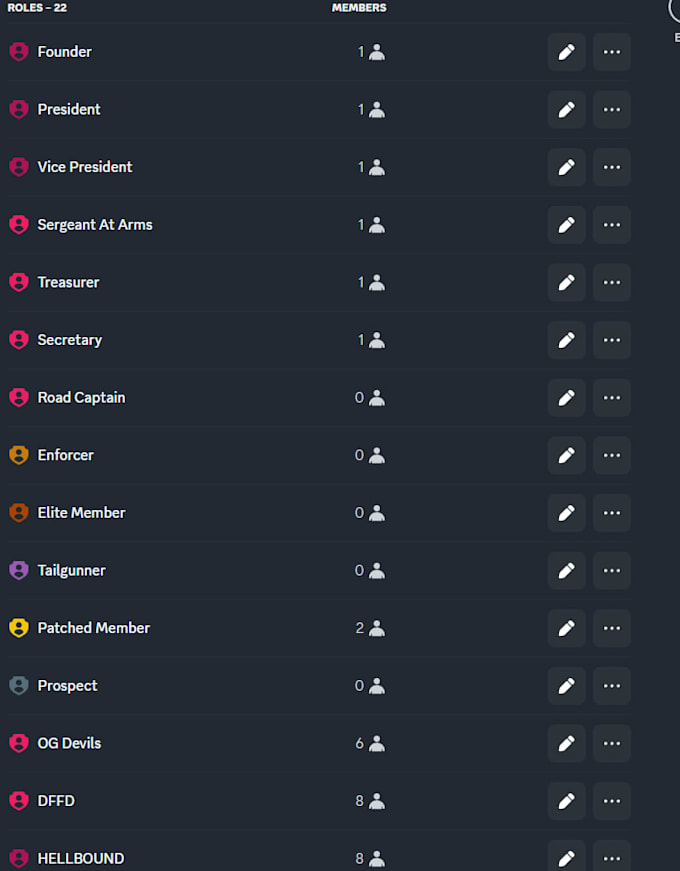This screenshot has width=680, height=871.
Task: Expand more options for DFFD role
Action: pos(612,800)
